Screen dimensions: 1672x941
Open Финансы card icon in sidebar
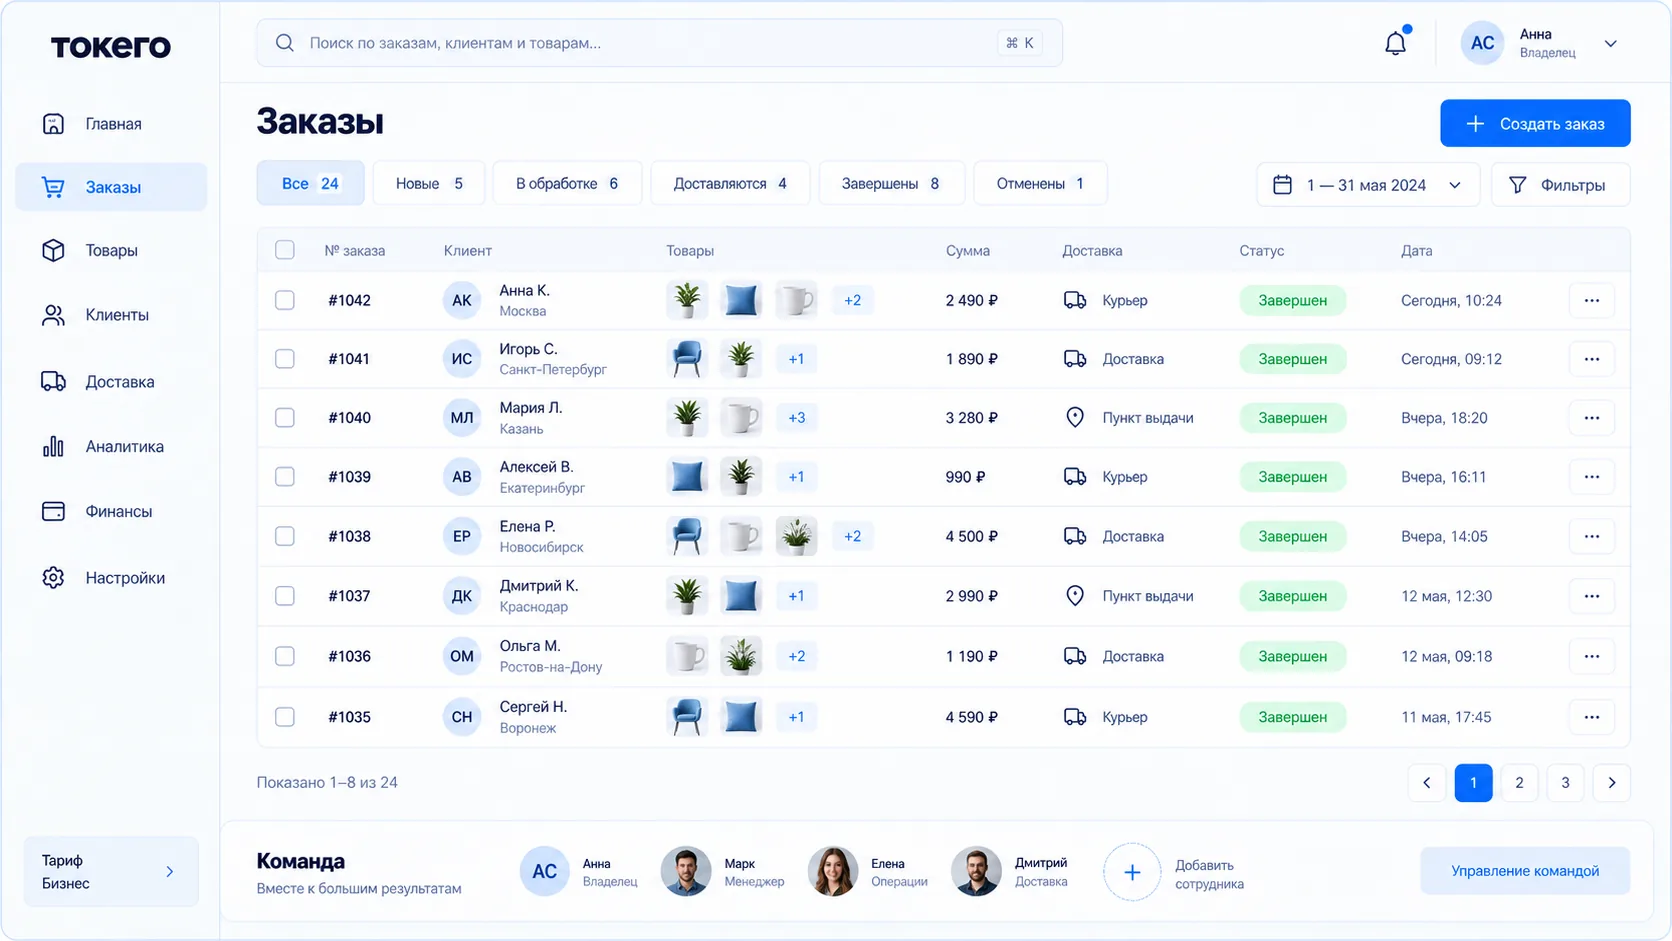pyautogui.click(x=53, y=511)
